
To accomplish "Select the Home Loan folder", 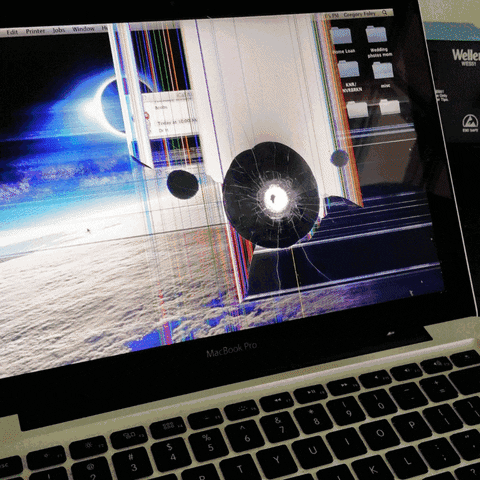I will pyautogui.click(x=342, y=36).
